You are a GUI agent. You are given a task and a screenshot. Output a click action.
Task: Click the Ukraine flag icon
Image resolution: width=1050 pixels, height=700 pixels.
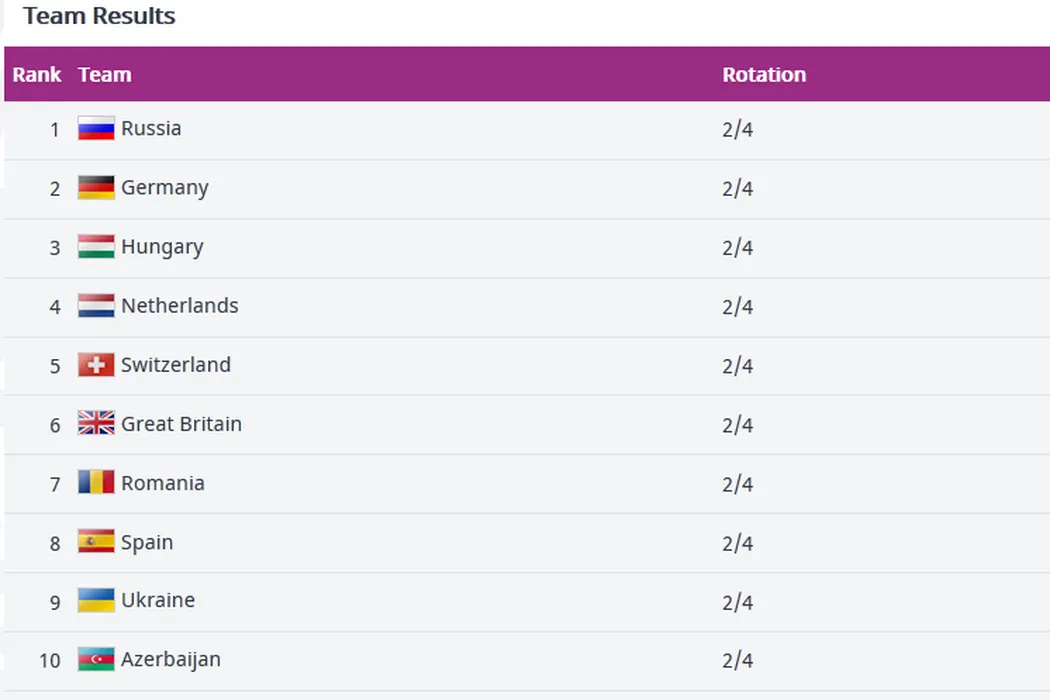pyautogui.click(x=96, y=601)
